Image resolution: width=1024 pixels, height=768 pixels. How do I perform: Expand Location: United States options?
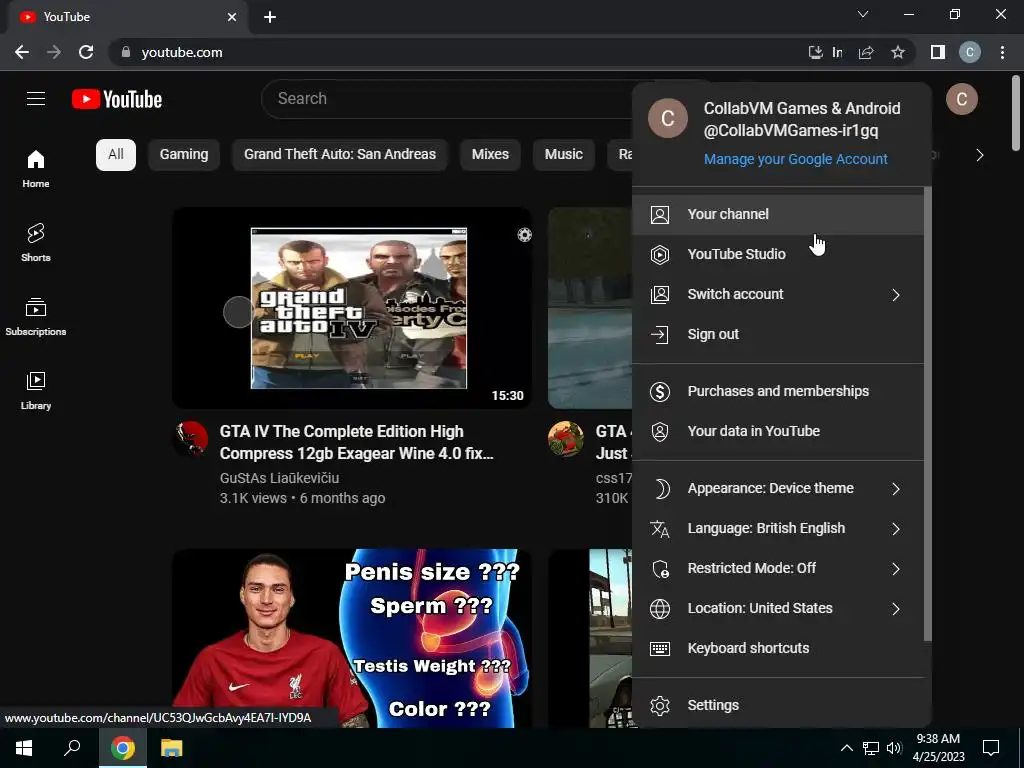click(778, 608)
